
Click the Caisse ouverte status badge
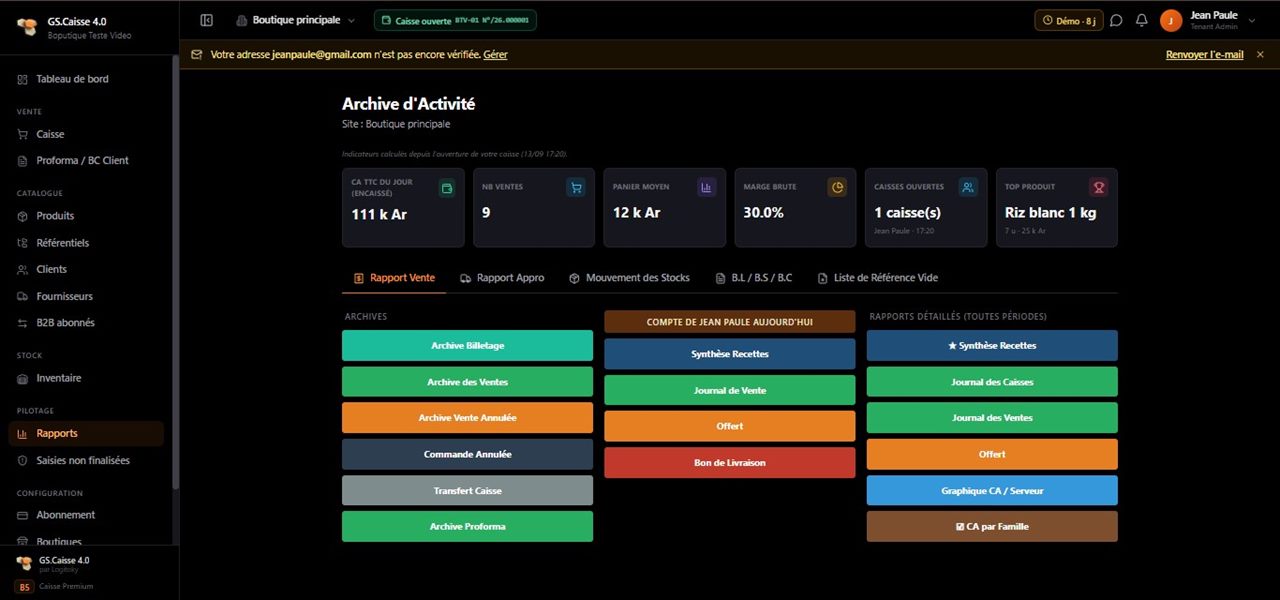click(455, 20)
